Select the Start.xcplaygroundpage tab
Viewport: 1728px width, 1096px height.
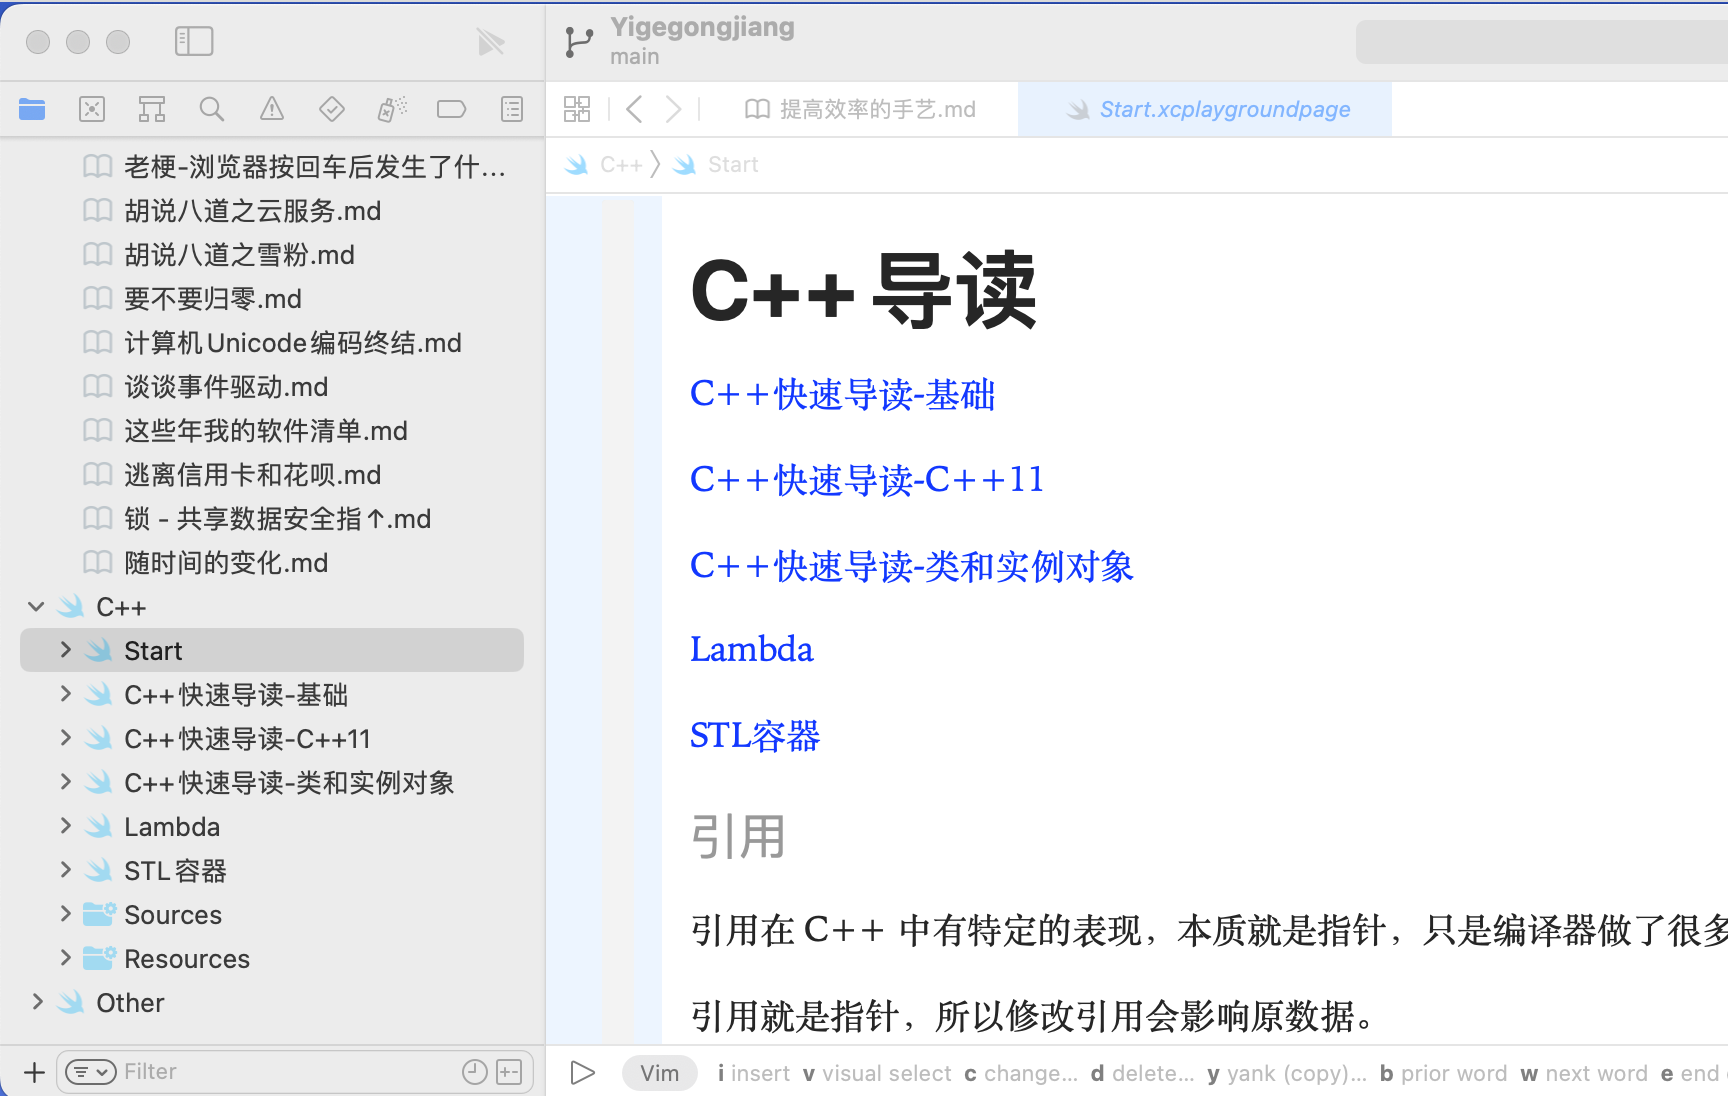click(1208, 109)
